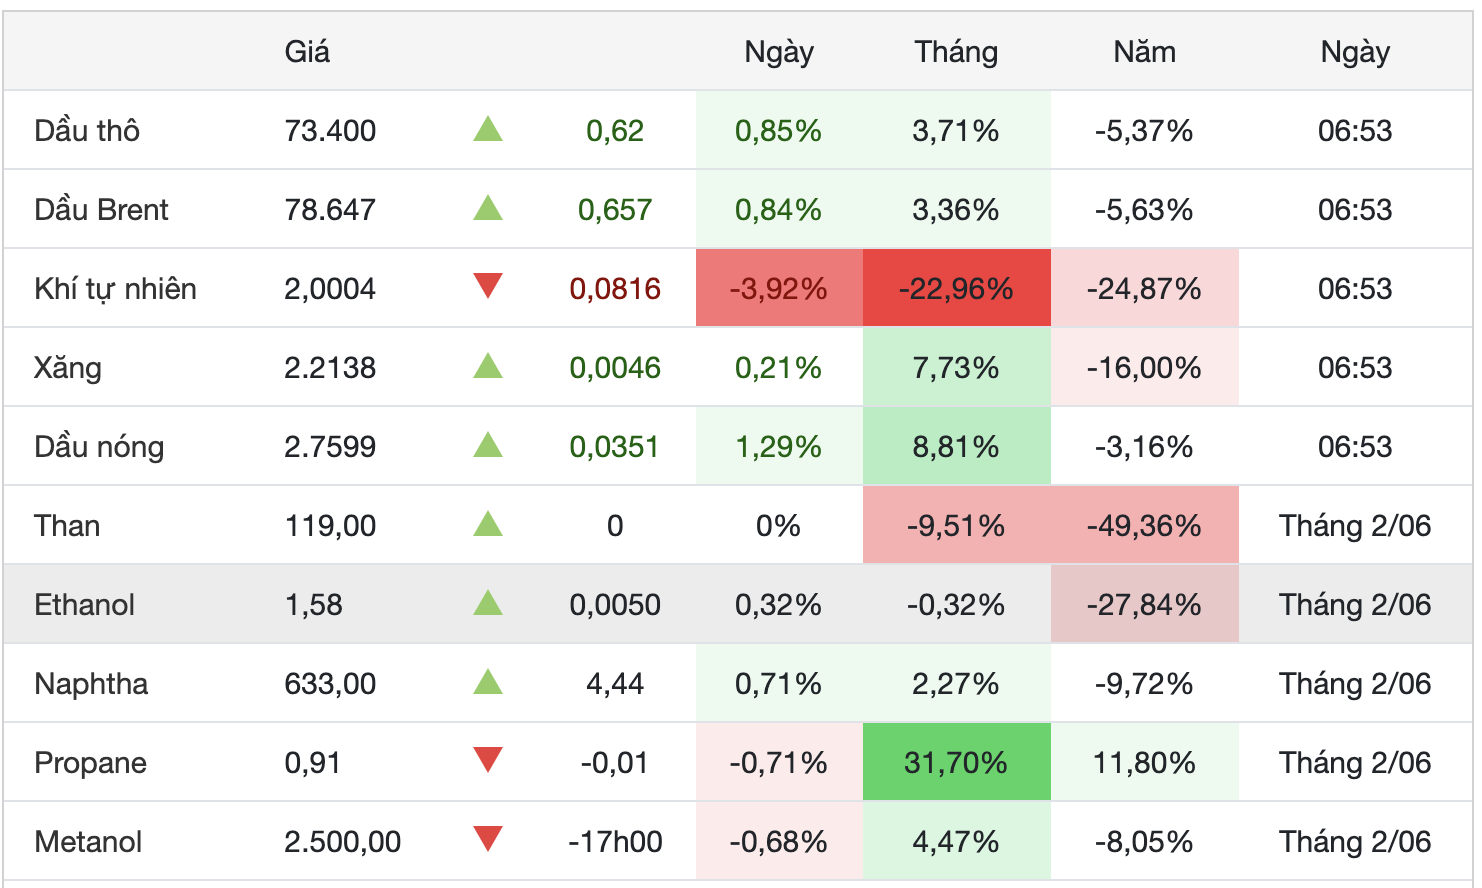
Task: Click the red 0,0816 change for Khí tự nhiên
Action: coord(615,289)
